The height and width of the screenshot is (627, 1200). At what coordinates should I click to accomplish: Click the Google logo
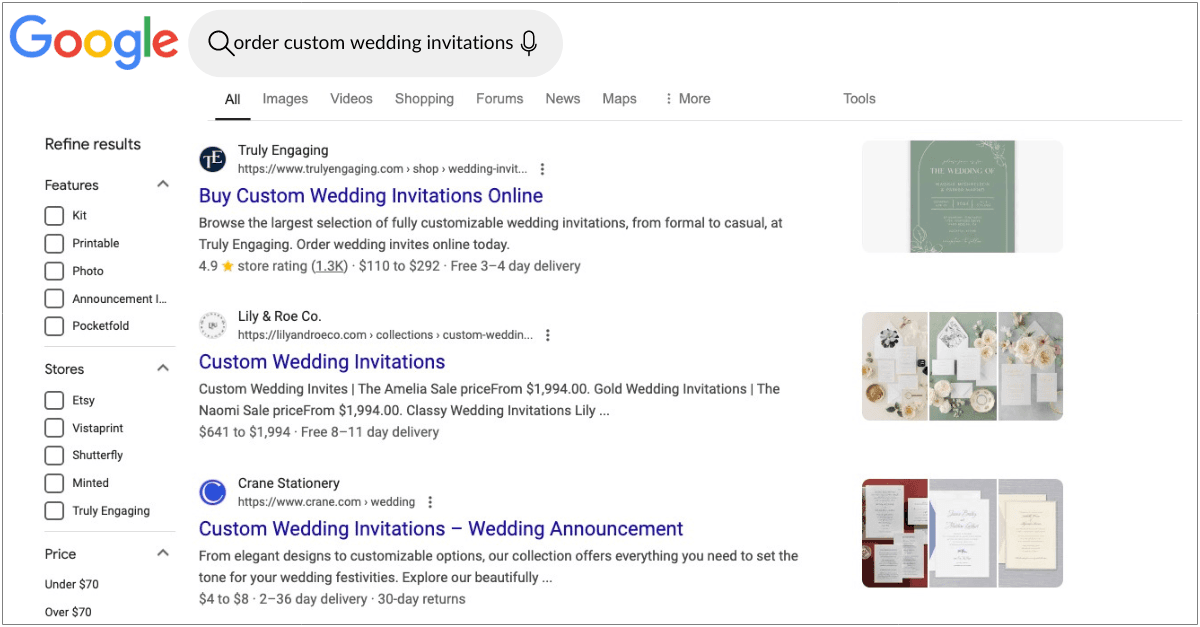click(x=93, y=42)
